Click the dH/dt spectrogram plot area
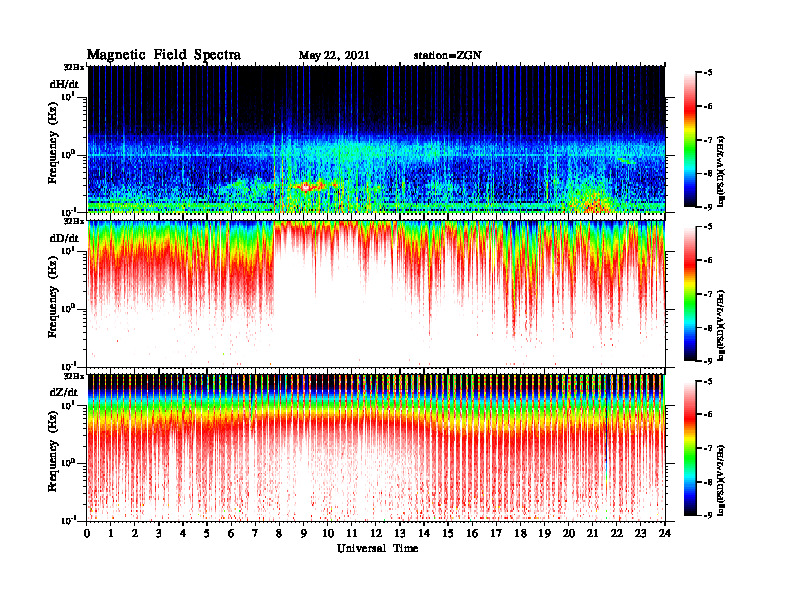Screen dimensions: 792x612 tap(376, 139)
